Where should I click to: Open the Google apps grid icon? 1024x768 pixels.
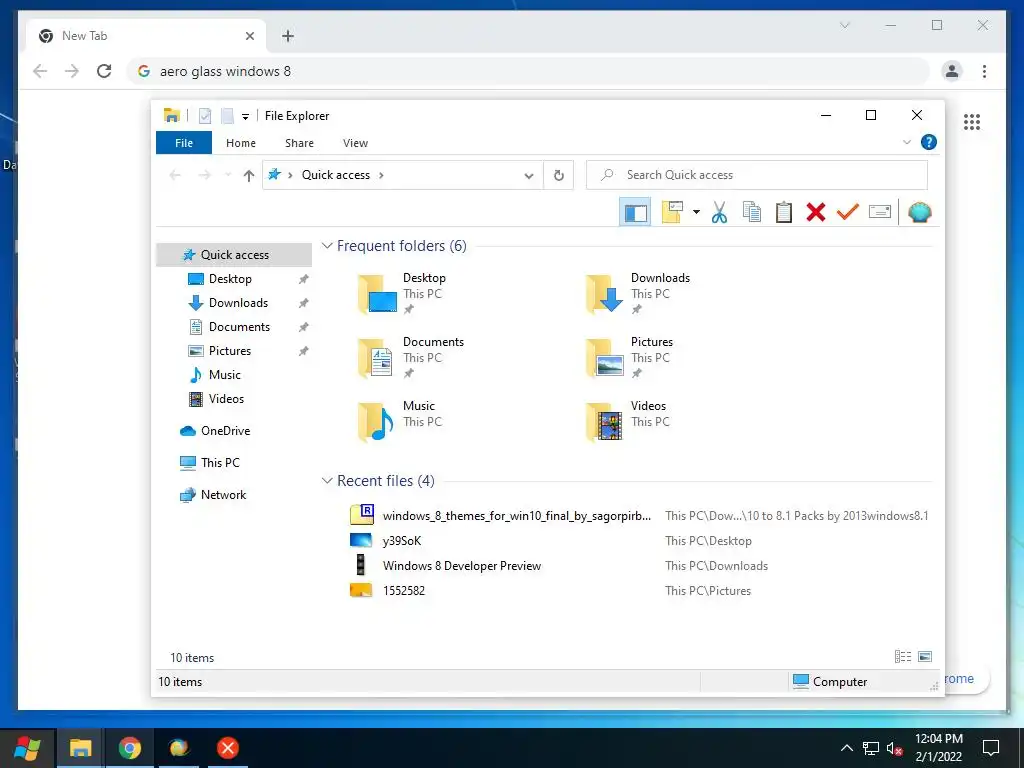tap(972, 122)
